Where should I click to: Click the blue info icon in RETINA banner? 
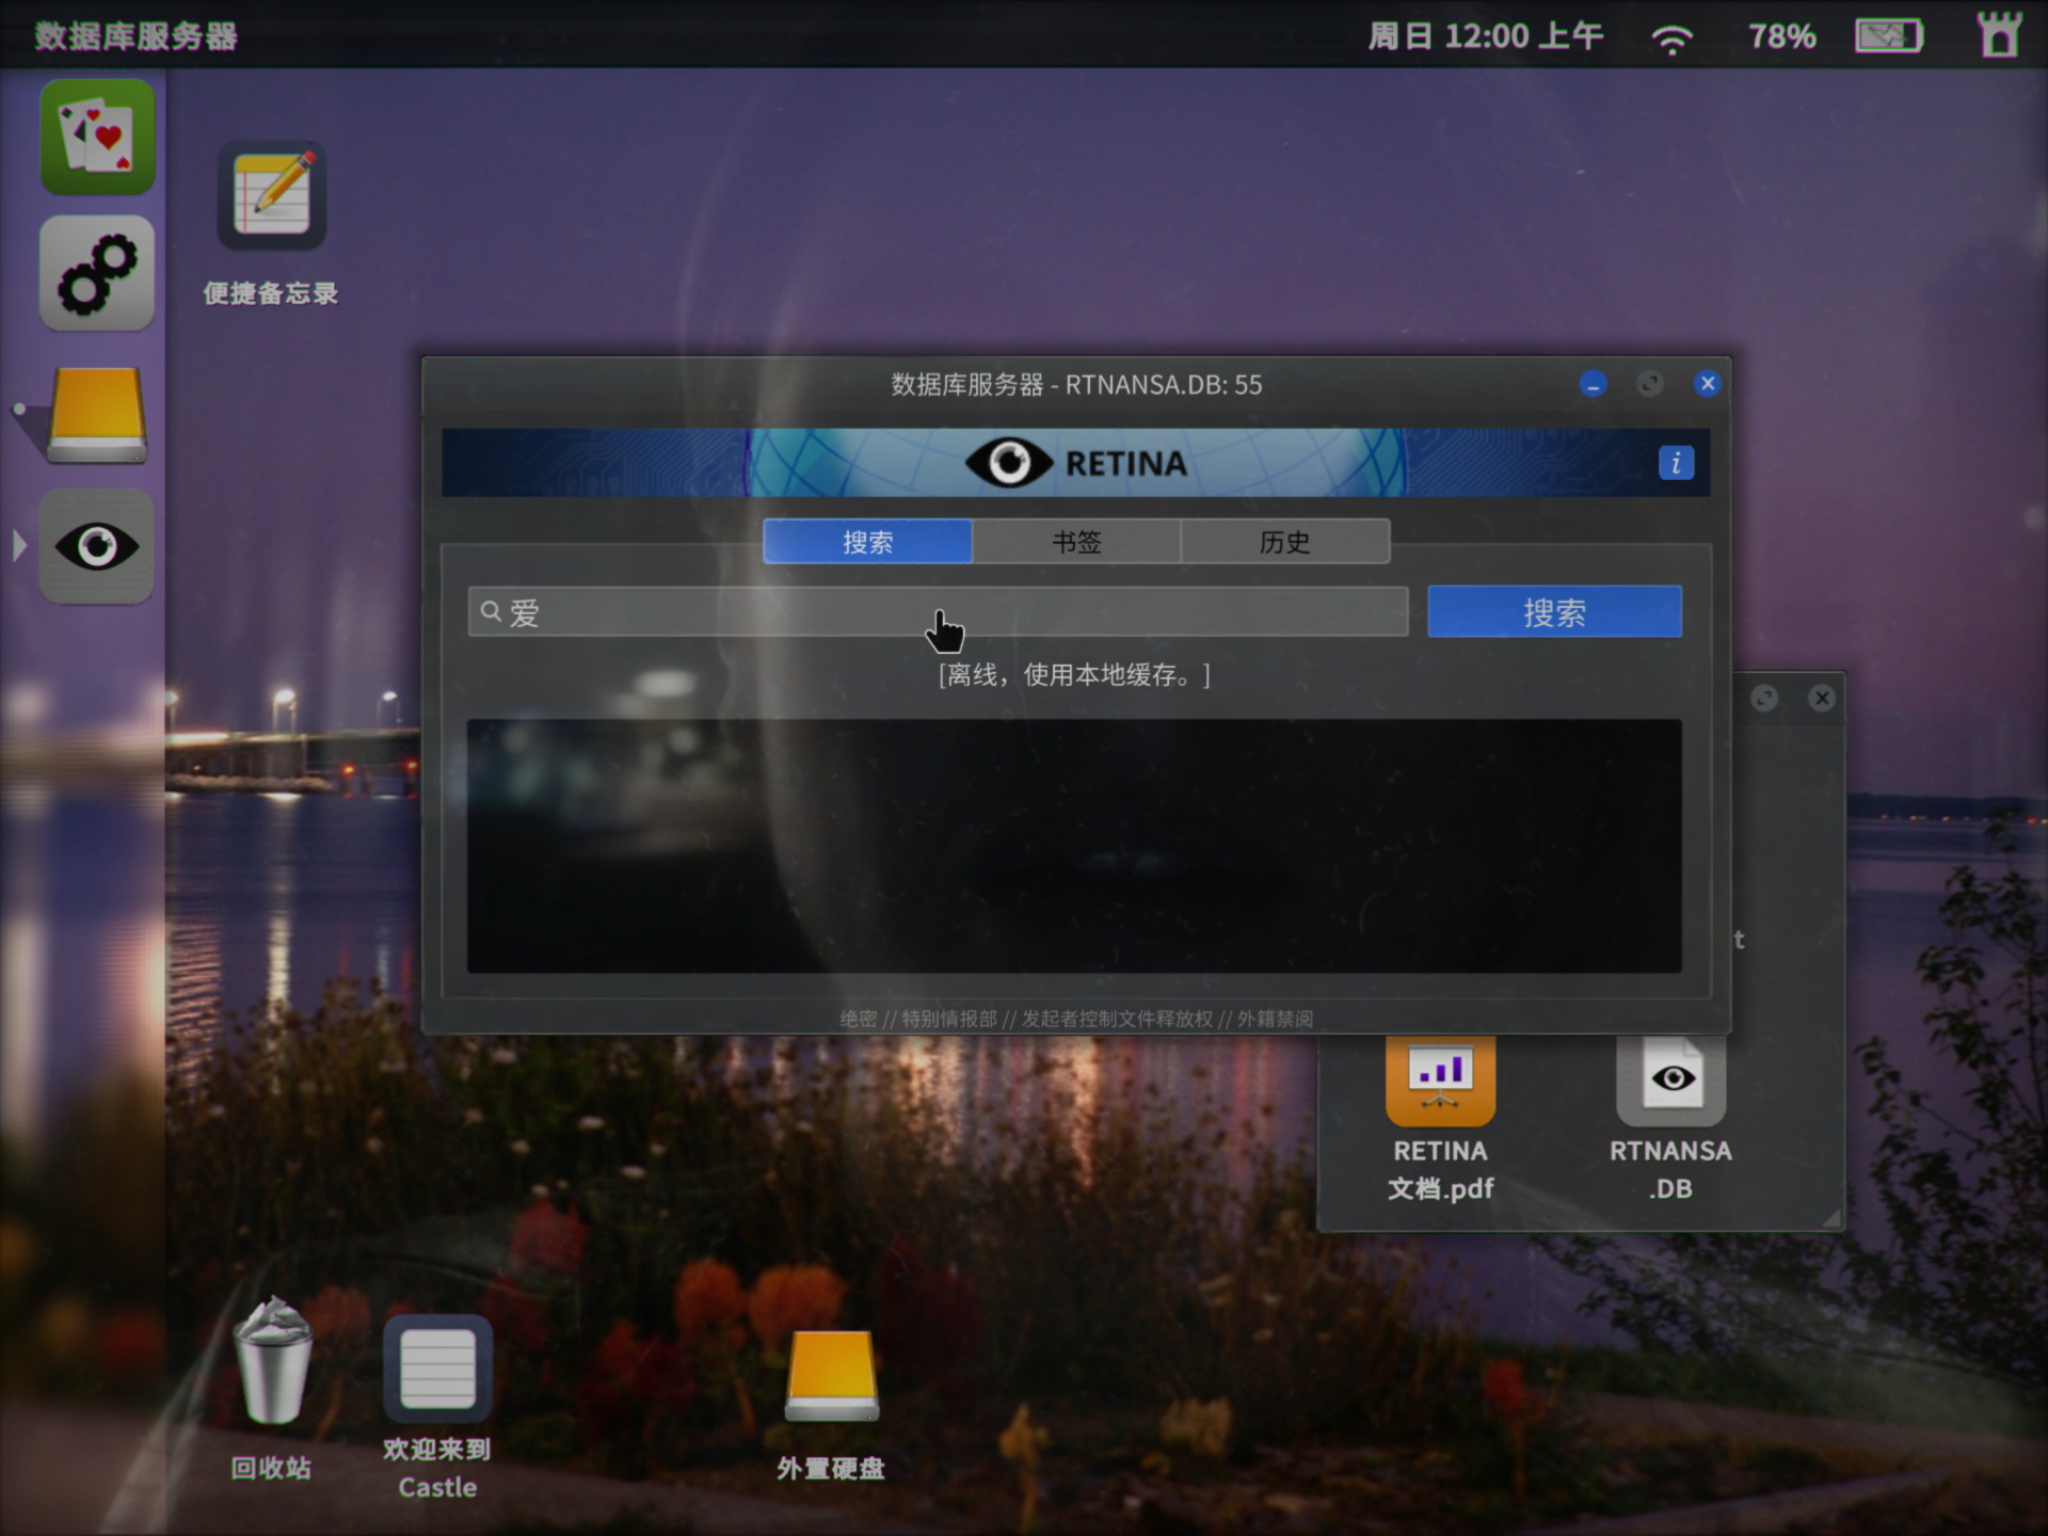[x=1676, y=463]
